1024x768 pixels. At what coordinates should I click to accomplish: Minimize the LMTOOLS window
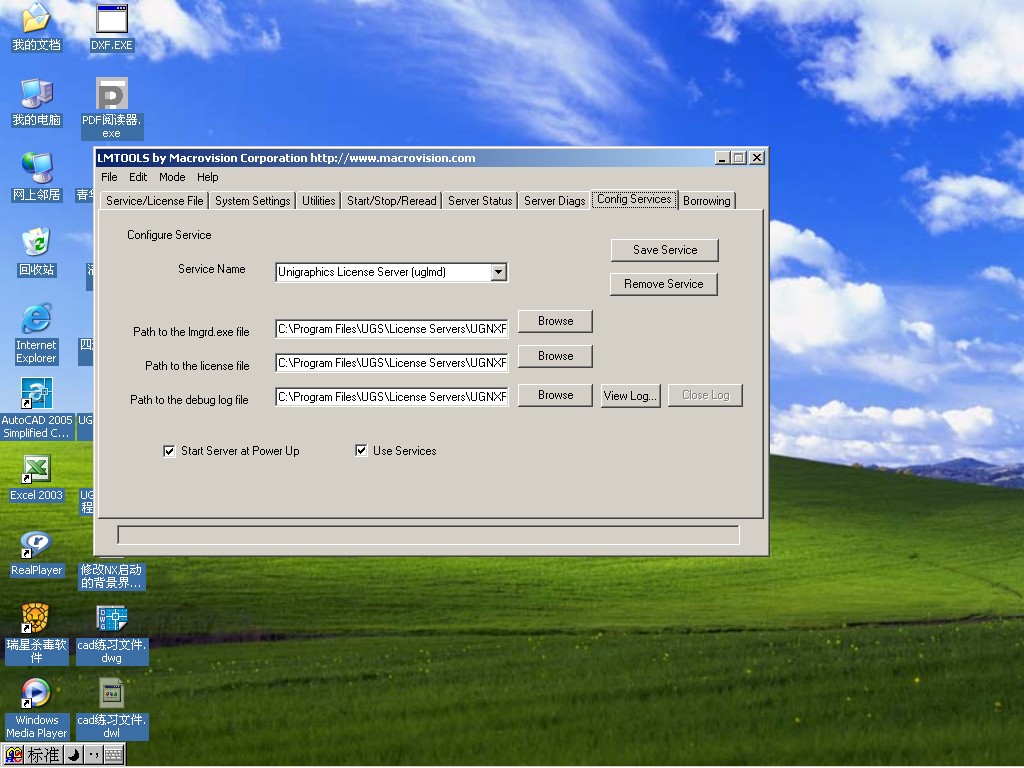point(722,157)
